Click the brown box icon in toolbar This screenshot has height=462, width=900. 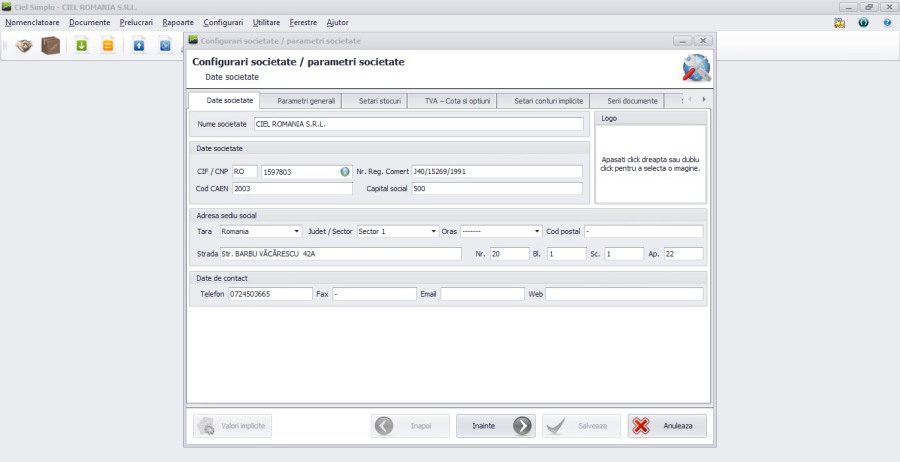[50, 45]
